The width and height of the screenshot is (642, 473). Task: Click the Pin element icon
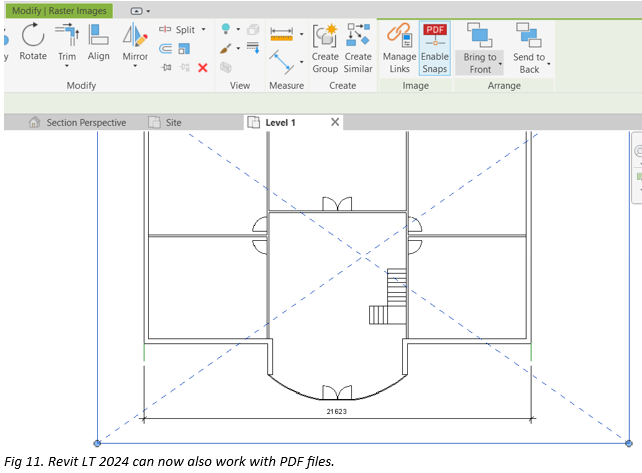166,67
